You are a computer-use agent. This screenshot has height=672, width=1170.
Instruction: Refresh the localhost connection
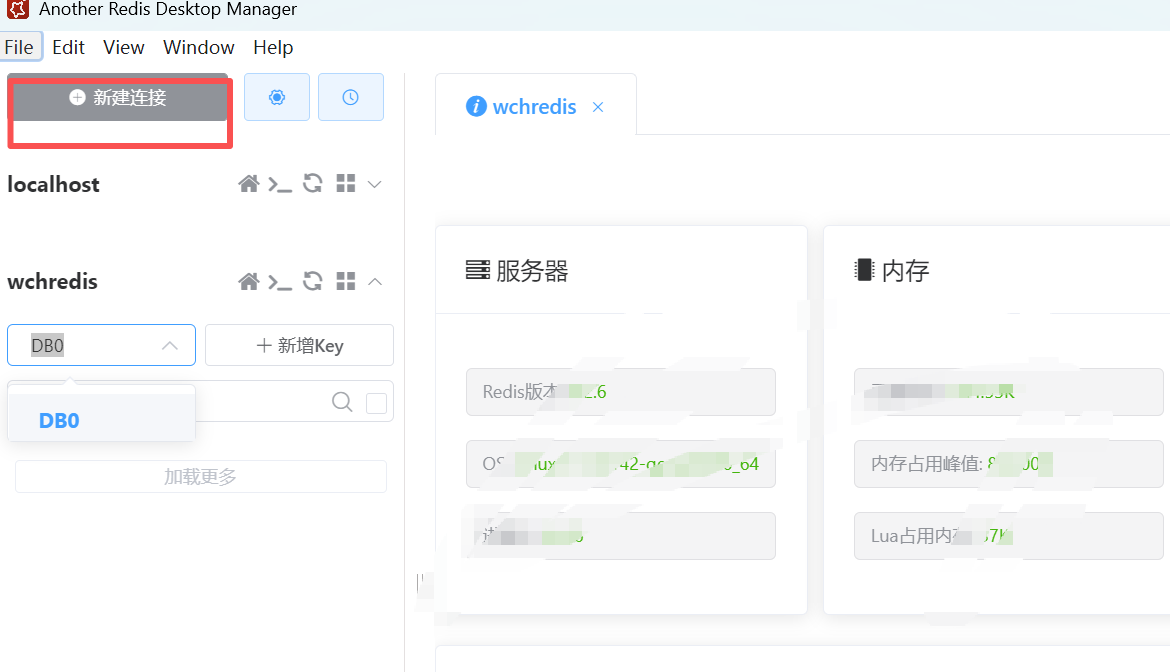pyautogui.click(x=313, y=183)
